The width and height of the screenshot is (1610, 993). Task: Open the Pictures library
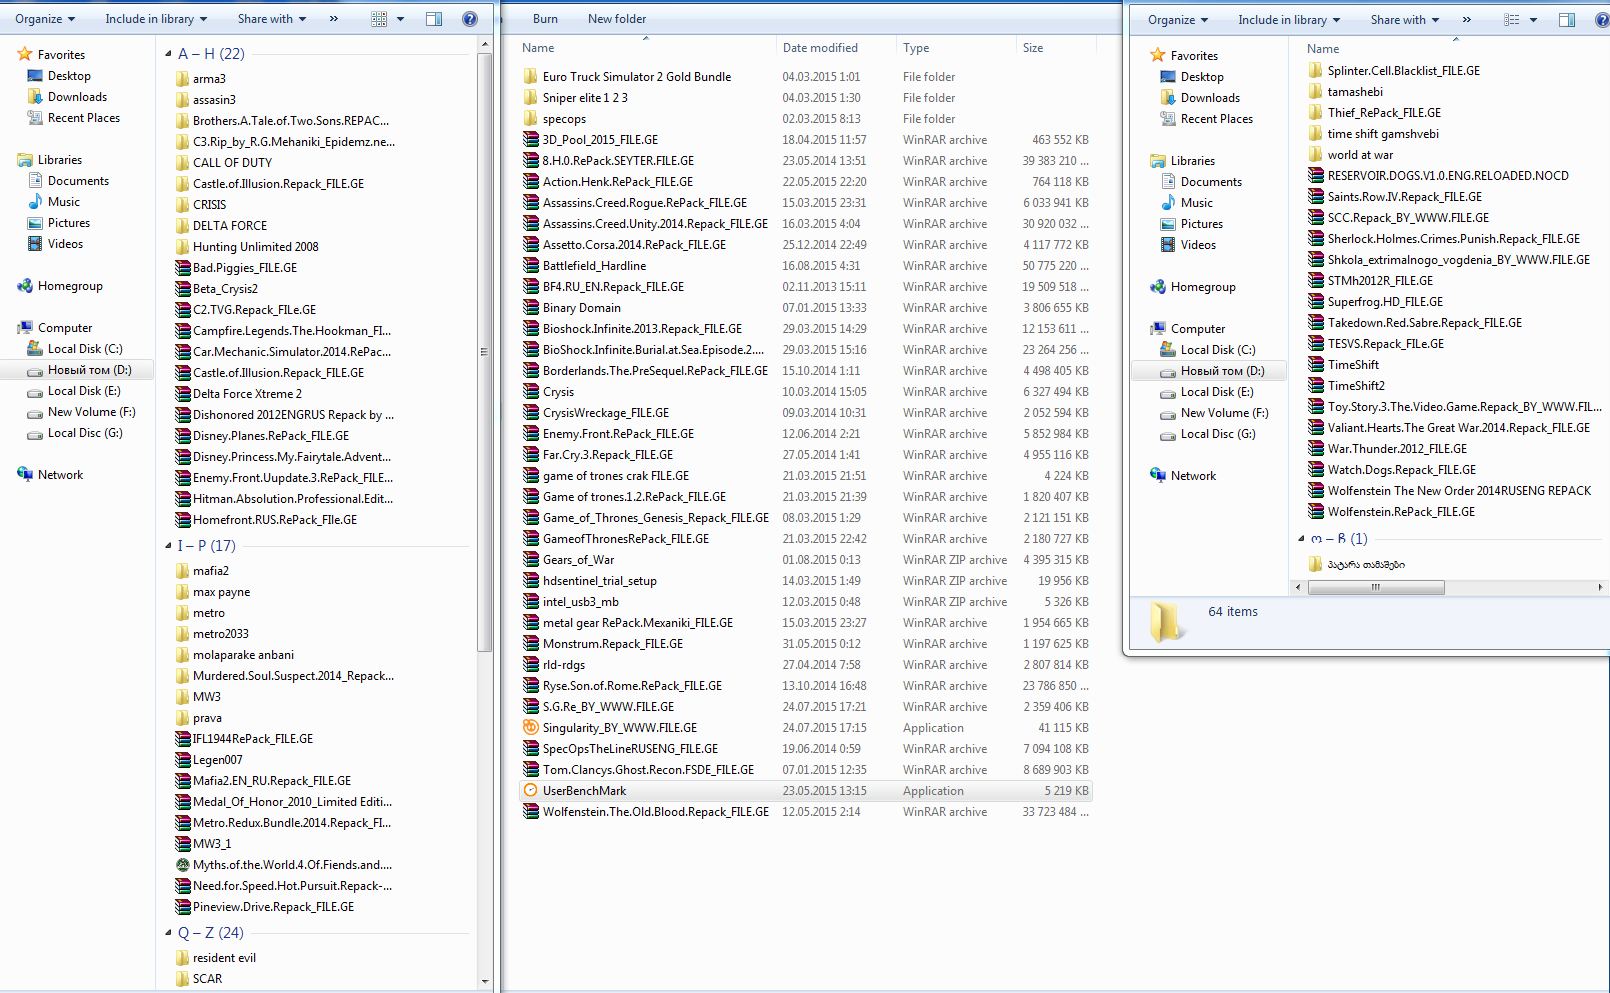[x=68, y=222]
